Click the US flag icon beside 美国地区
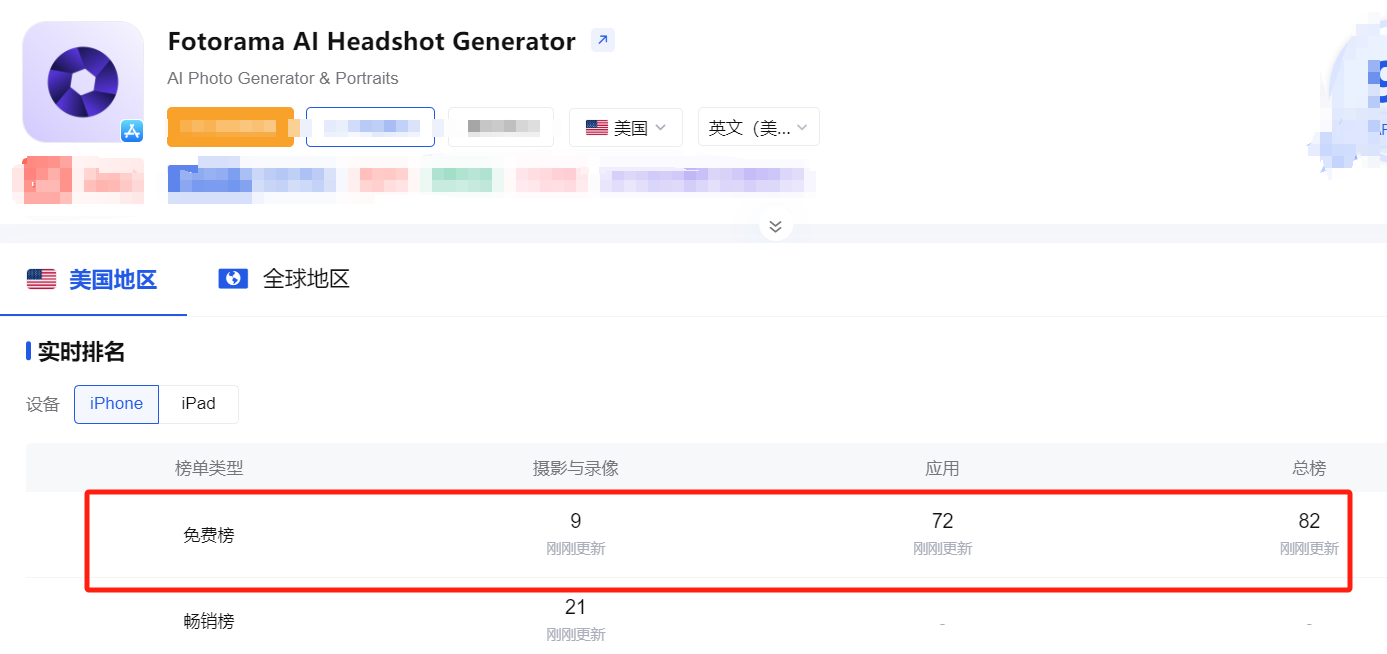This screenshot has width=1387, height=654. (x=41, y=279)
